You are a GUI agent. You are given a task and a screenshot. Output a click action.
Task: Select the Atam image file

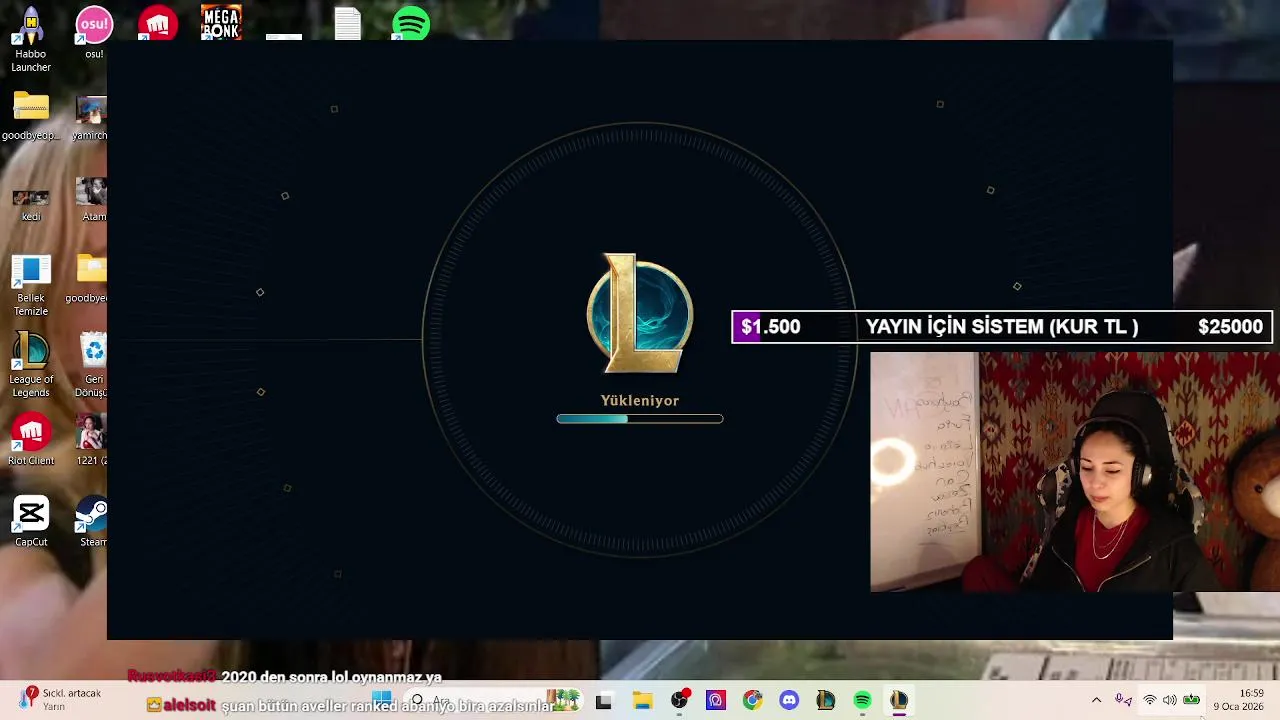92,198
